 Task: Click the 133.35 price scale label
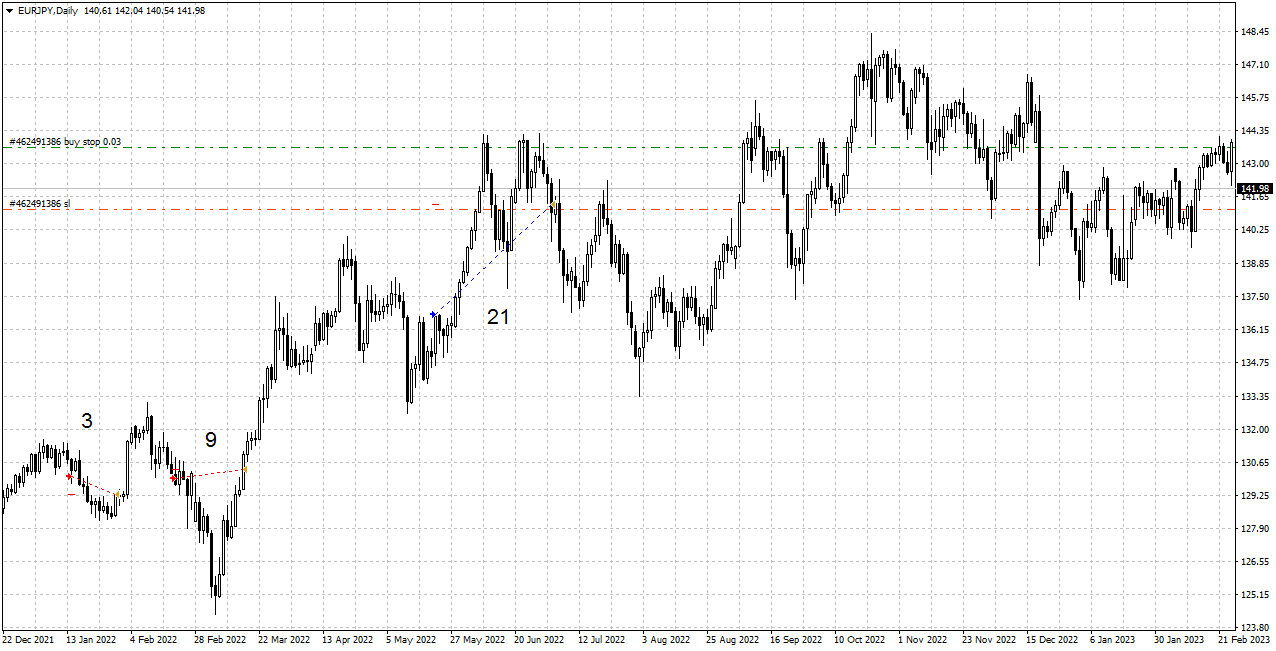pos(1255,397)
